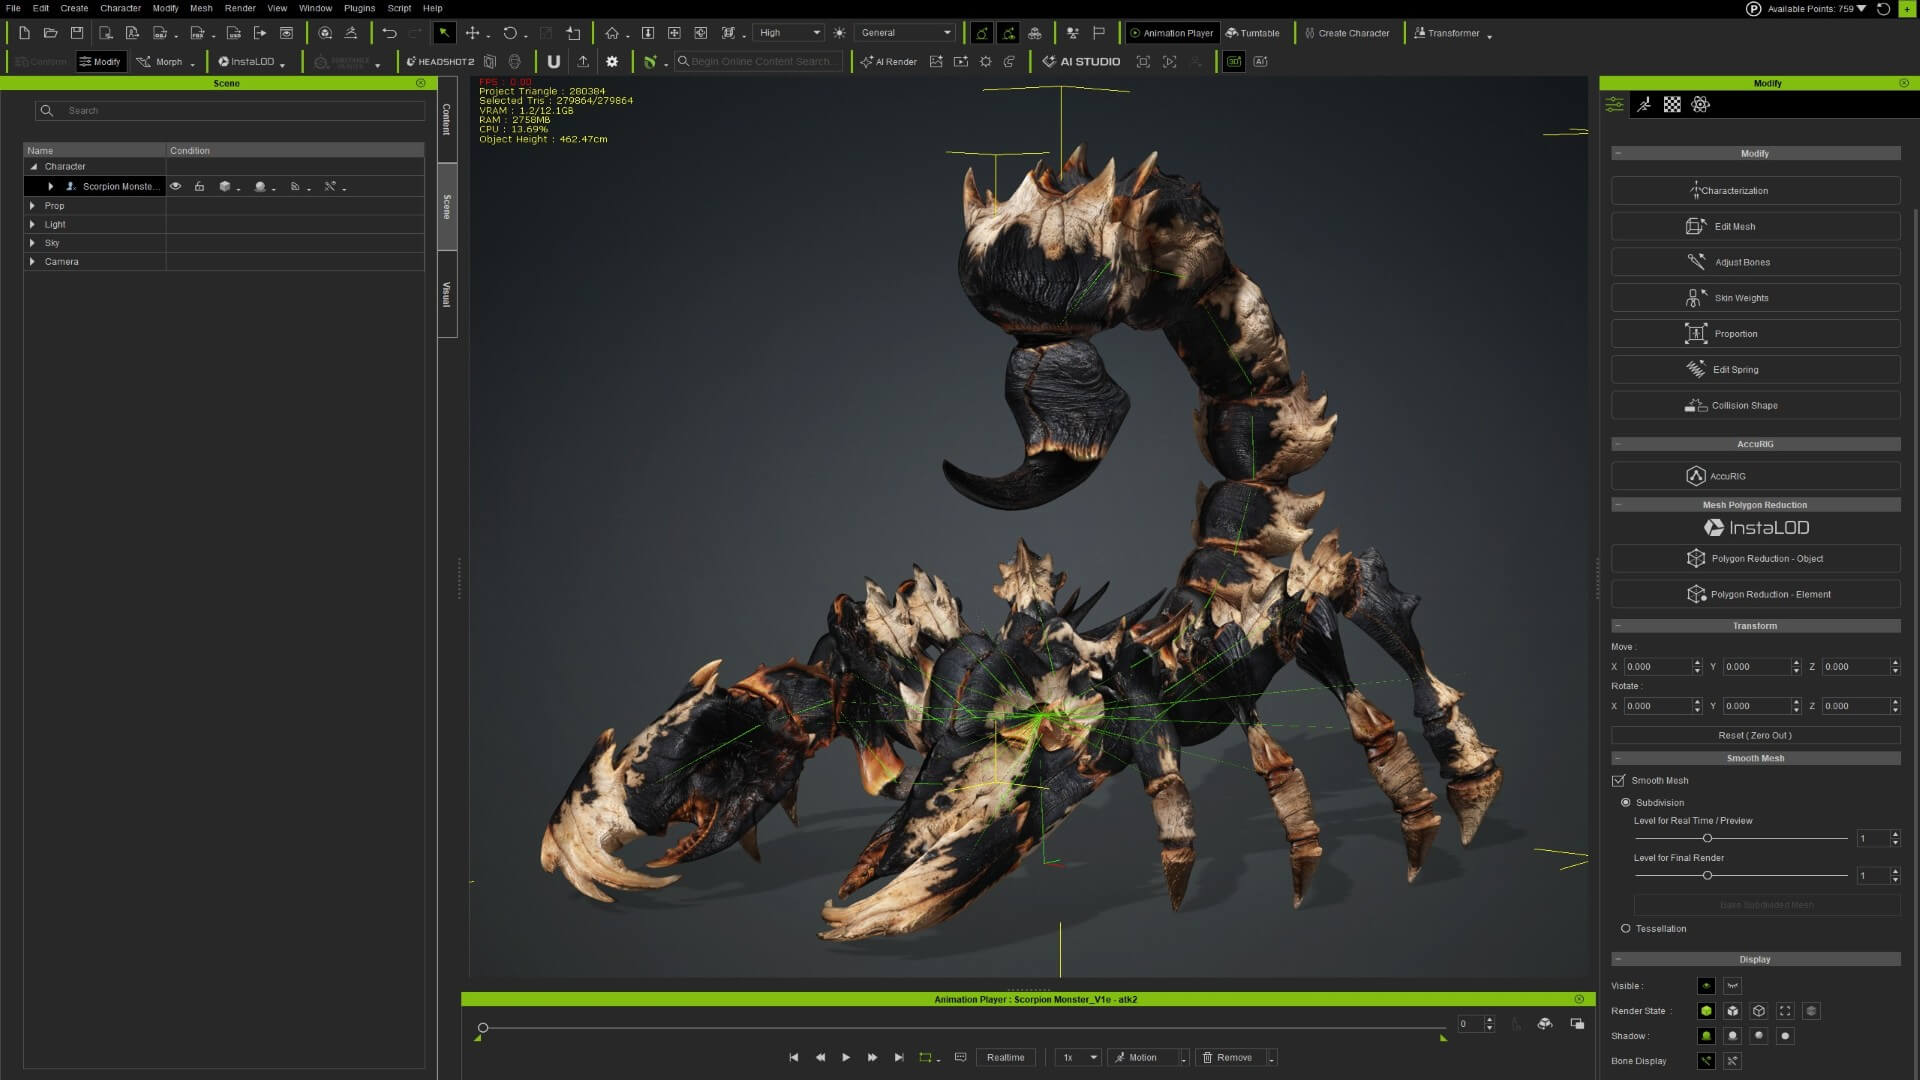Open the Motion tab icon in Modify panel
The width and height of the screenshot is (1920, 1080).
coord(1643,105)
